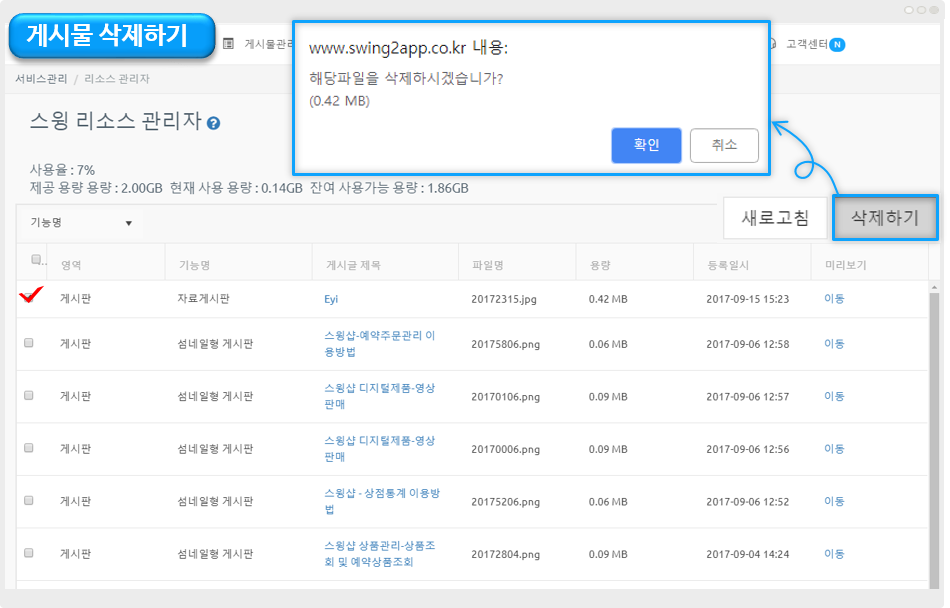
Task: Select the checkbox for file 20170106.png
Action: pyautogui.click(x=29, y=396)
